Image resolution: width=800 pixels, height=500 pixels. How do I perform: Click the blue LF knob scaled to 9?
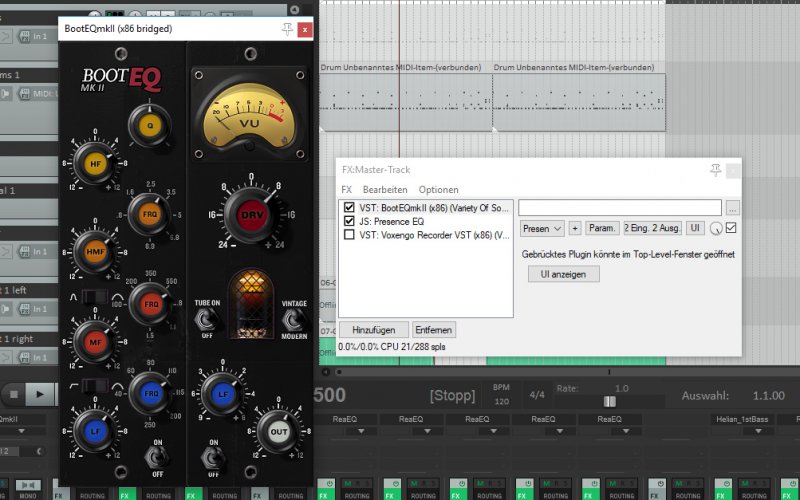pos(222,394)
